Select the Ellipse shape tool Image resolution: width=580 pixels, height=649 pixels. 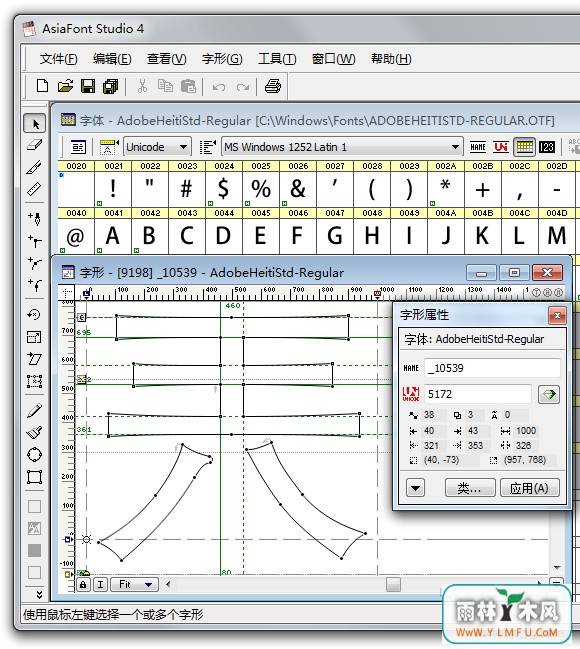pos(34,454)
